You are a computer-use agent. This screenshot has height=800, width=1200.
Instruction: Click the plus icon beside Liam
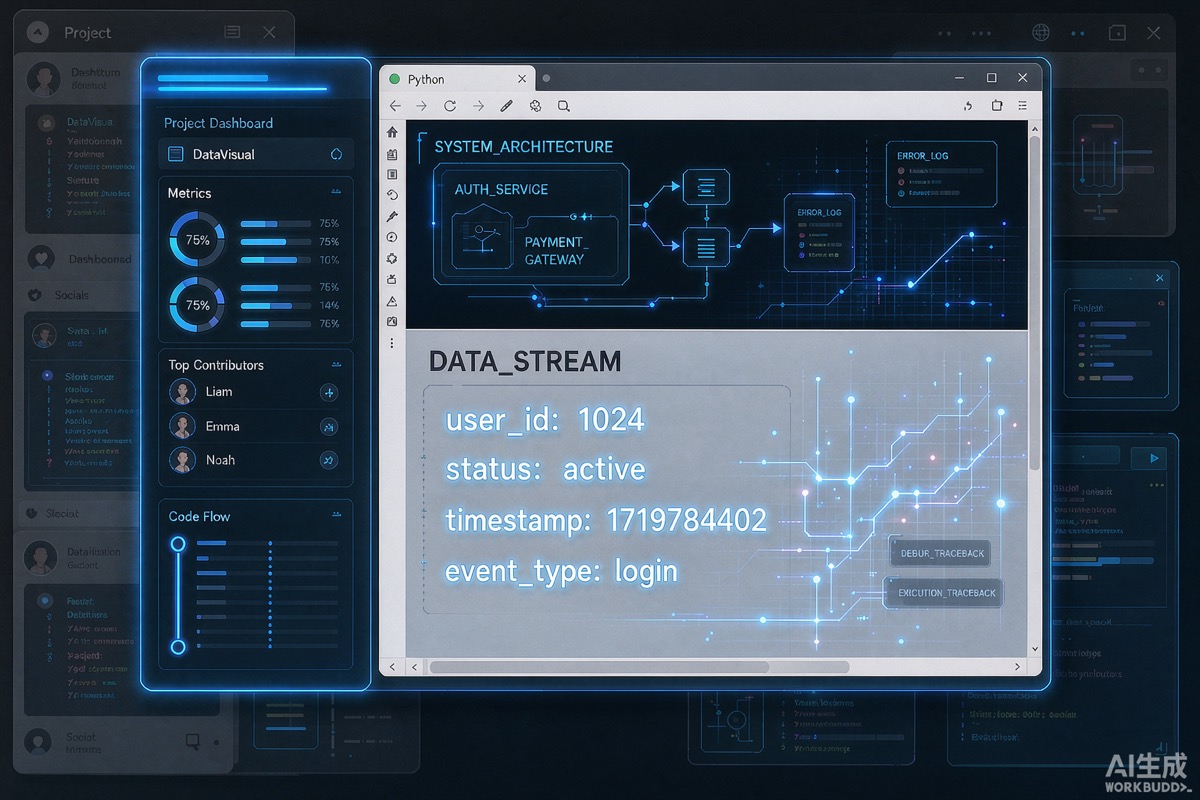pyautogui.click(x=329, y=393)
